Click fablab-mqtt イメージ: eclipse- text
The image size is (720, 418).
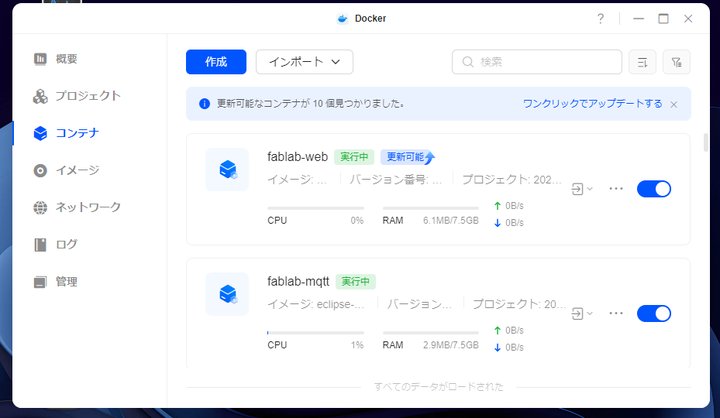coord(316,304)
